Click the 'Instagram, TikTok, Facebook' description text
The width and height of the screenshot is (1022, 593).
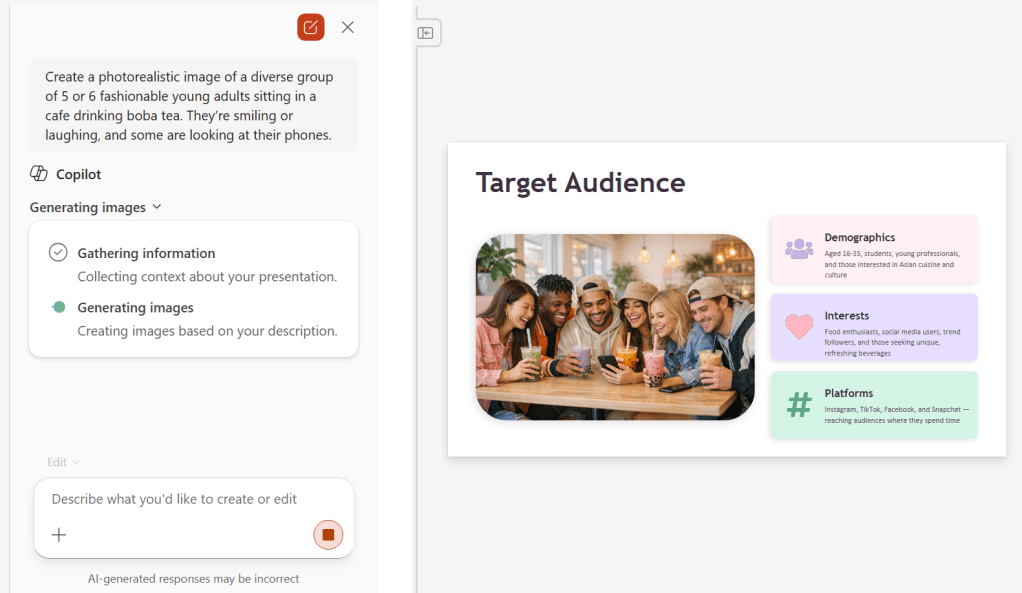click(896, 414)
